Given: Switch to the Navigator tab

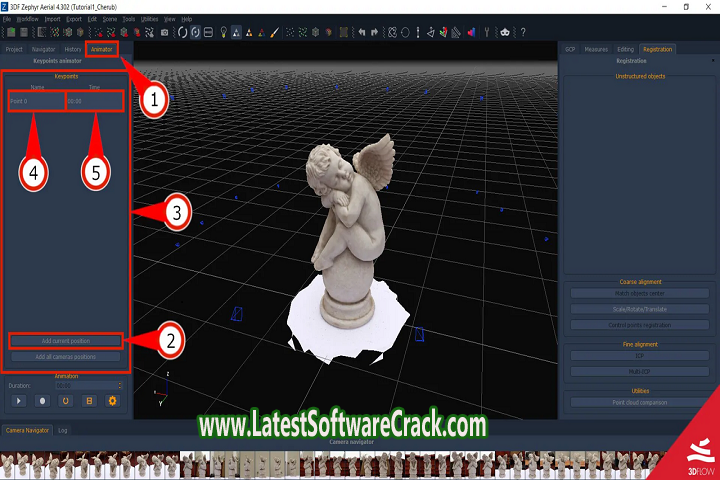Looking at the screenshot, I should 43,48.
